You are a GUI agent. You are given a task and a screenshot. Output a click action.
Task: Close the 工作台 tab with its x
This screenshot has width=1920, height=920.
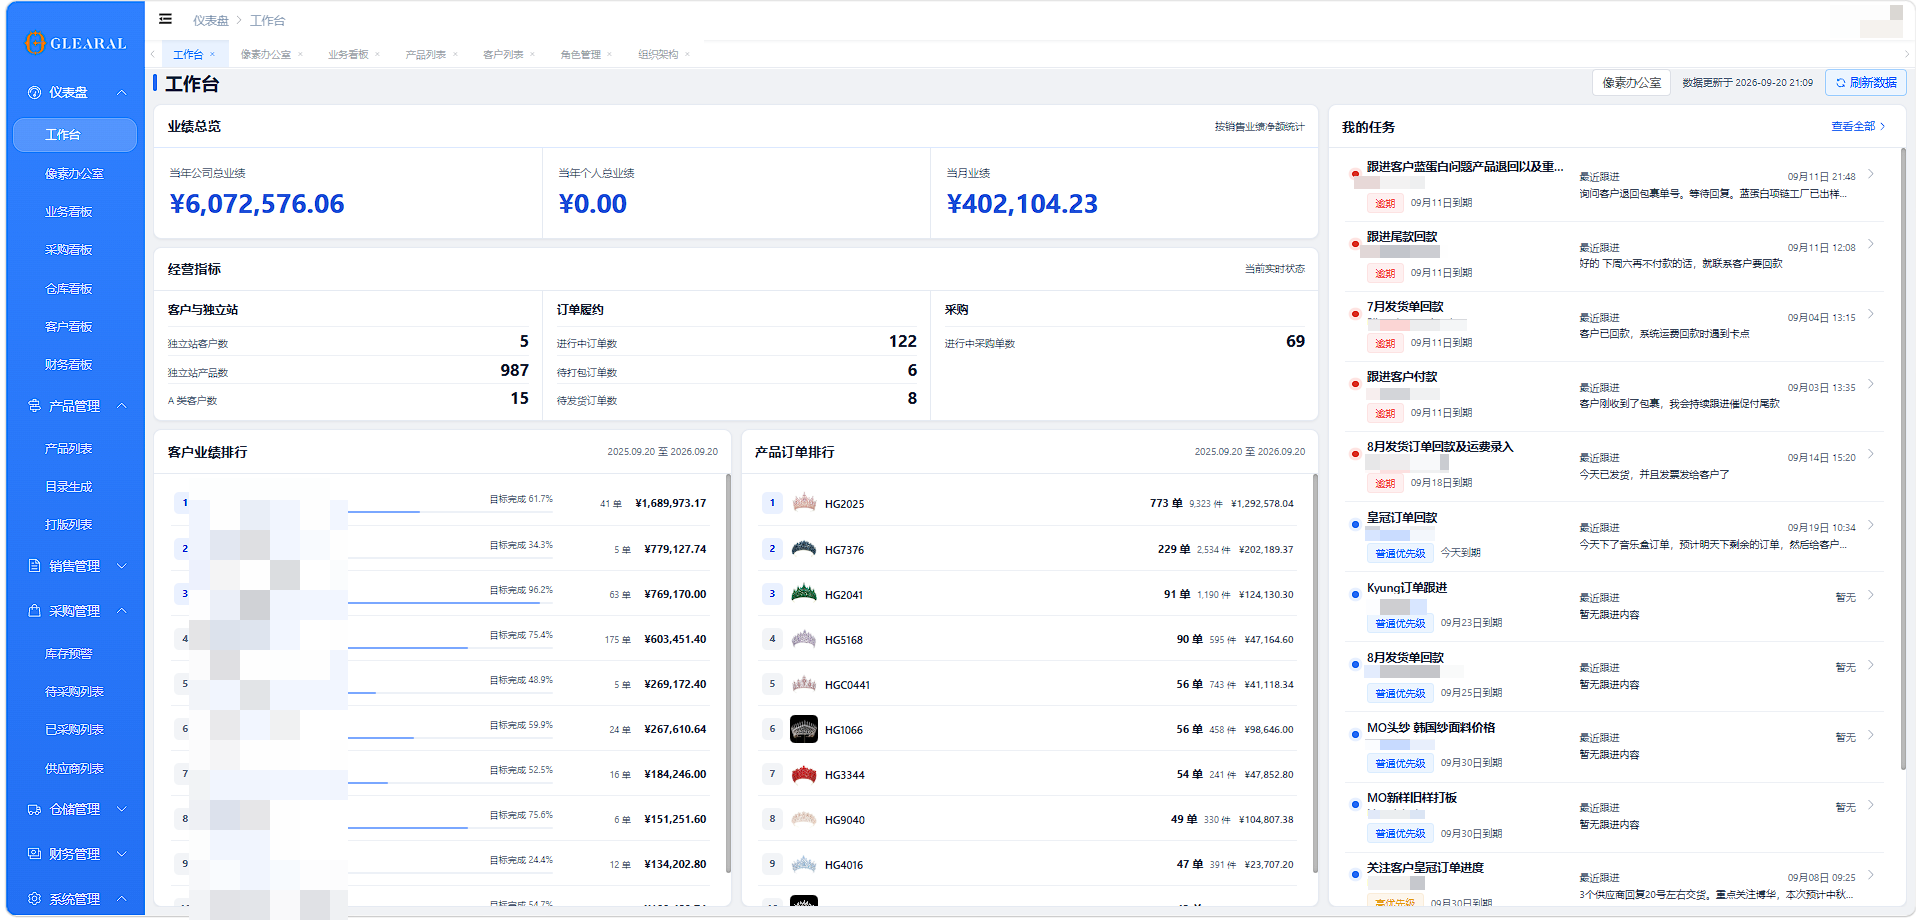click(x=212, y=55)
